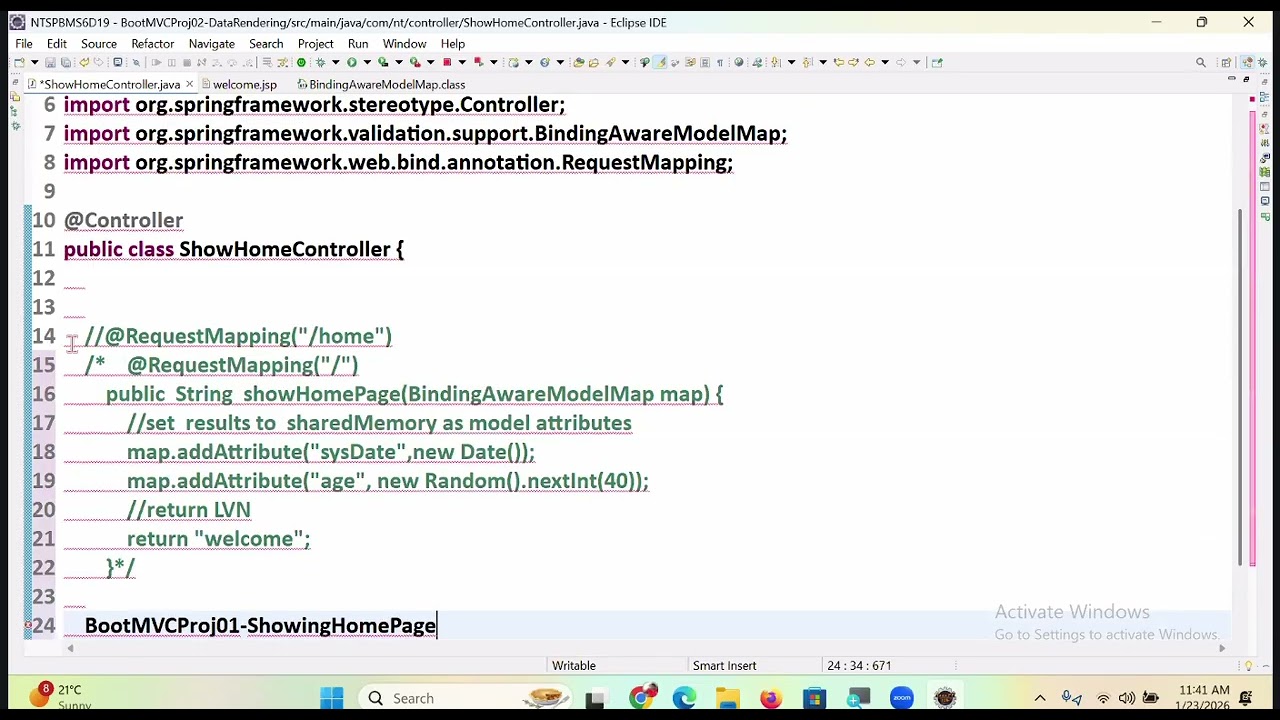The image size is (1280, 720).
Task: Switch to the Java EE perspective icon
Action: 1247,62
